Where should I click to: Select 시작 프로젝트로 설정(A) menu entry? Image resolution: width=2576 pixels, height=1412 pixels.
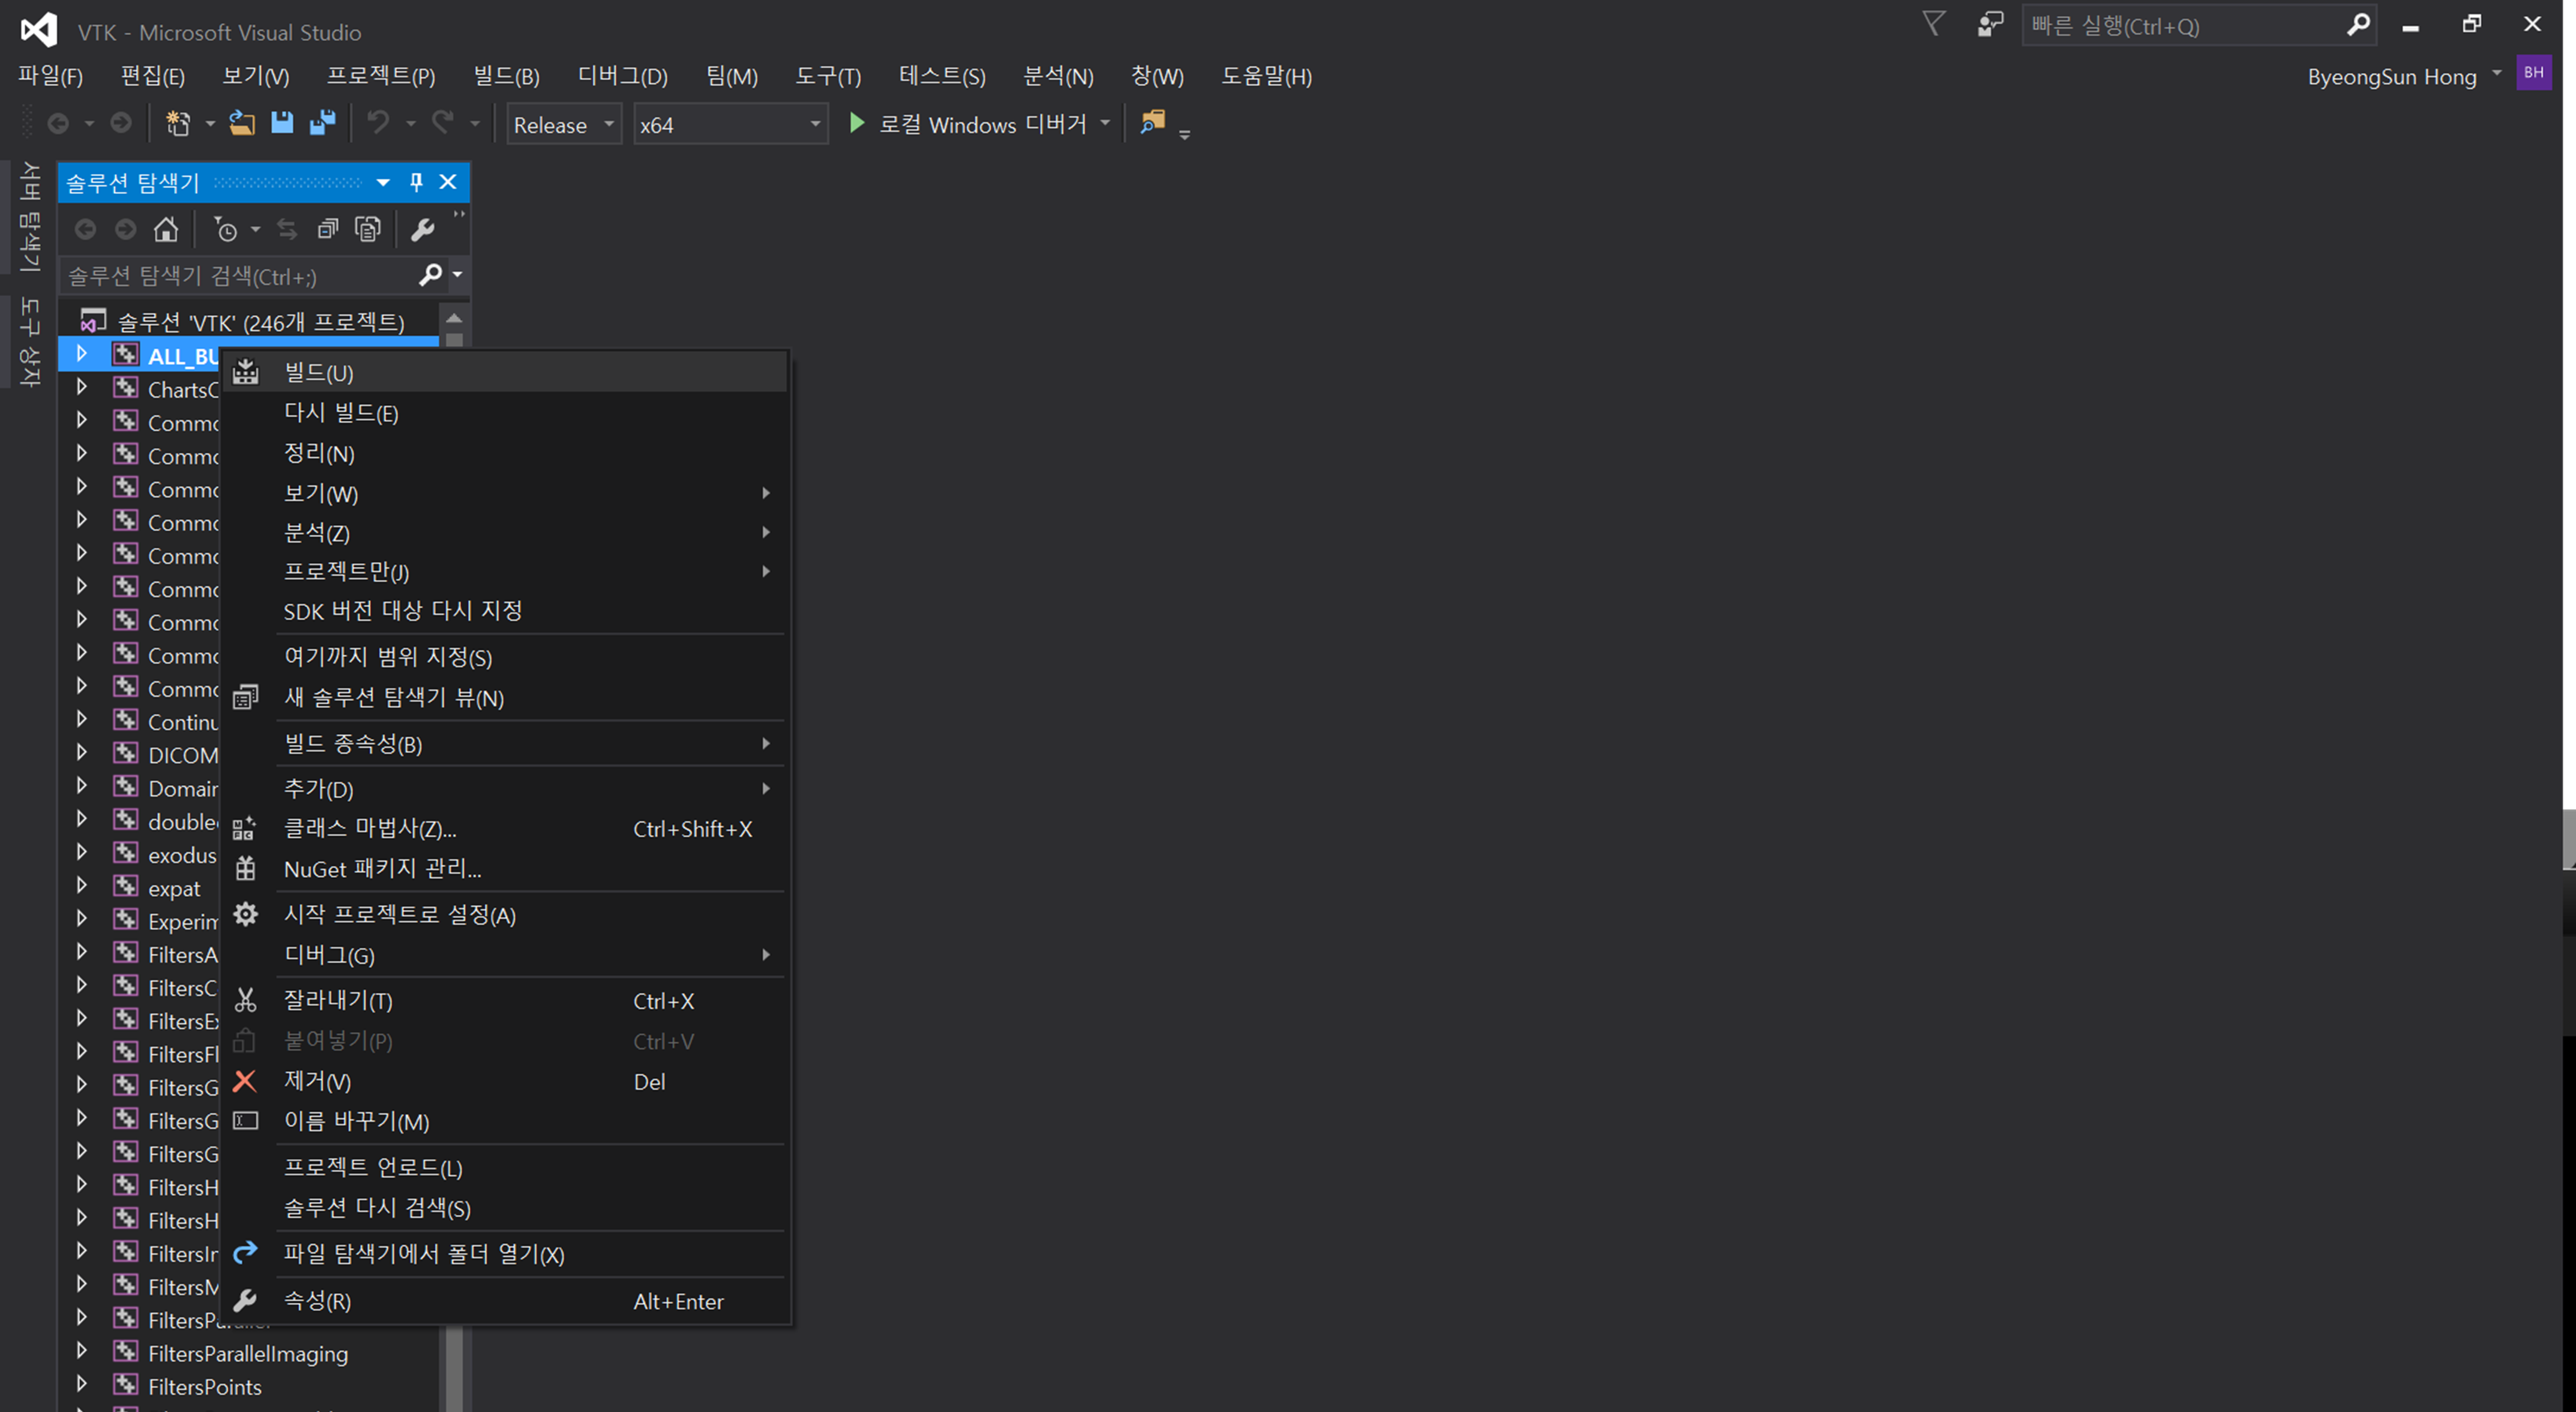(399, 915)
